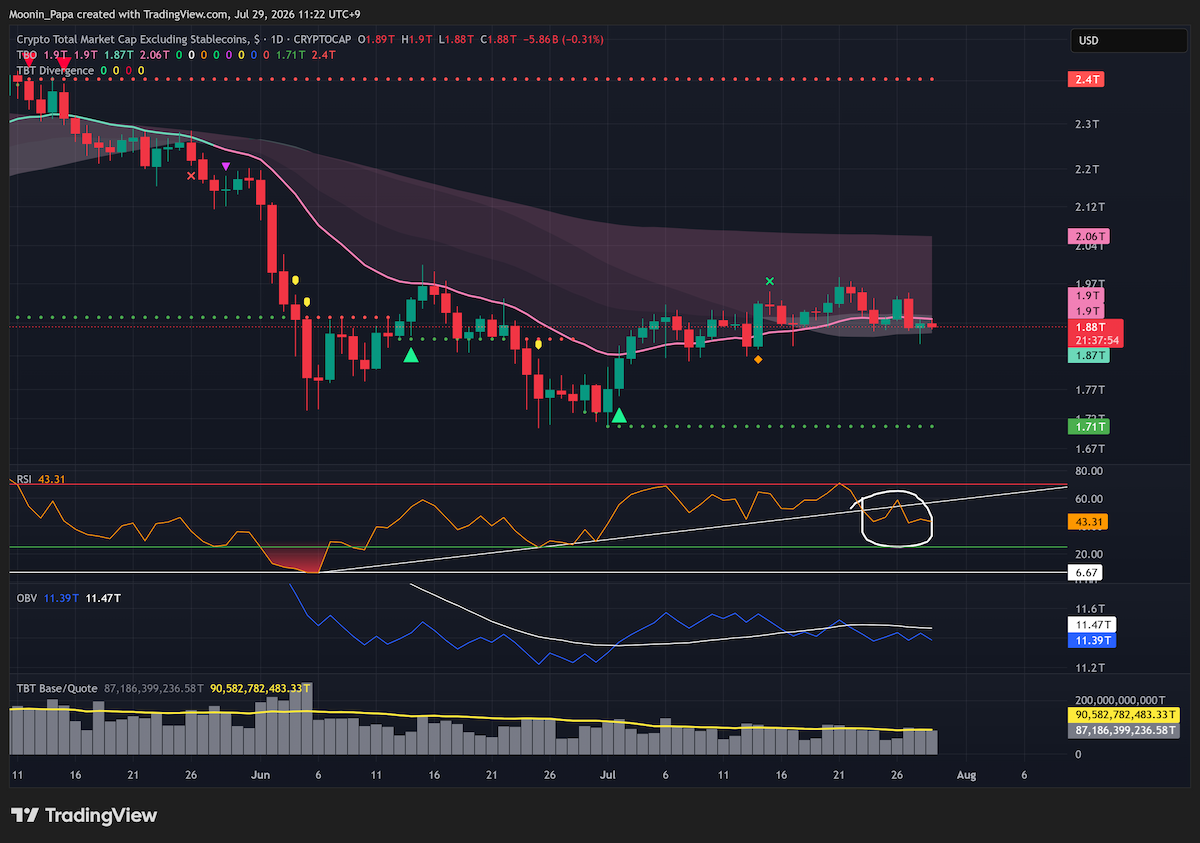Click the 'TBT Divergence' indicator legend name
Viewport: 1200px width, 843px height.
click(55, 71)
